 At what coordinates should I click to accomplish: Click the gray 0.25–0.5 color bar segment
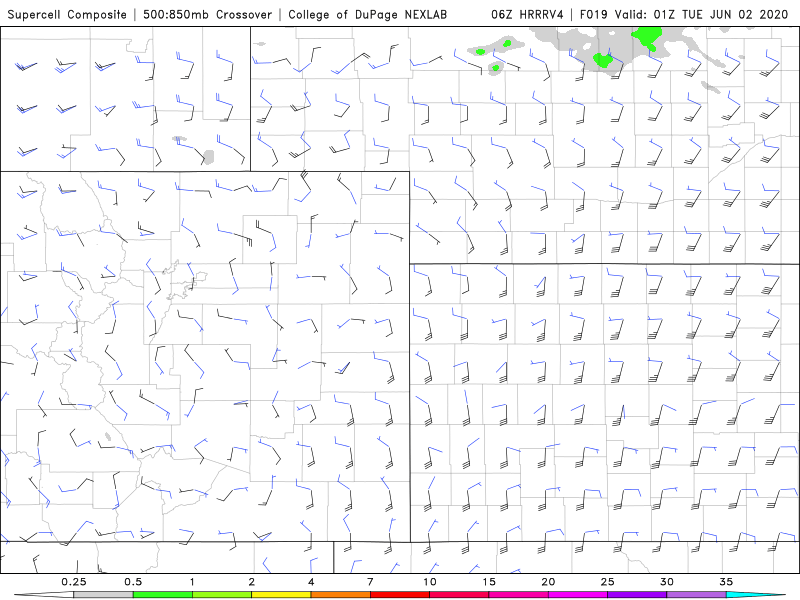coord(103,595)
